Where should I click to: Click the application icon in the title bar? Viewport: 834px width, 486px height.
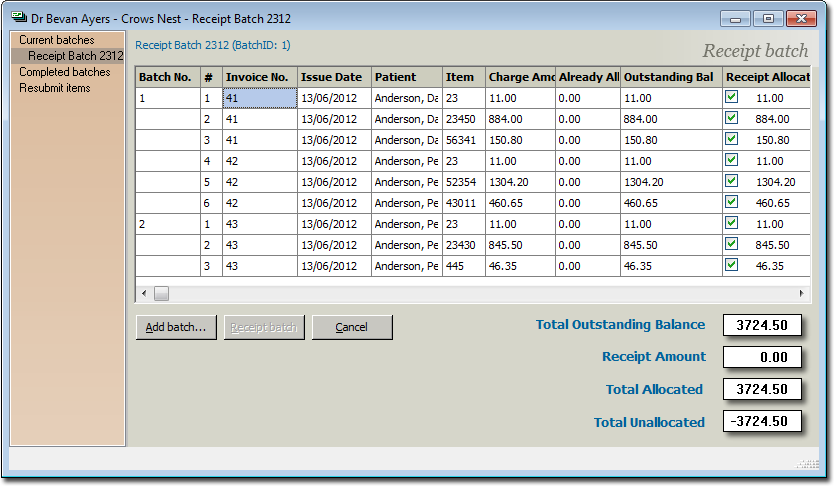click(x=19, y=18)
